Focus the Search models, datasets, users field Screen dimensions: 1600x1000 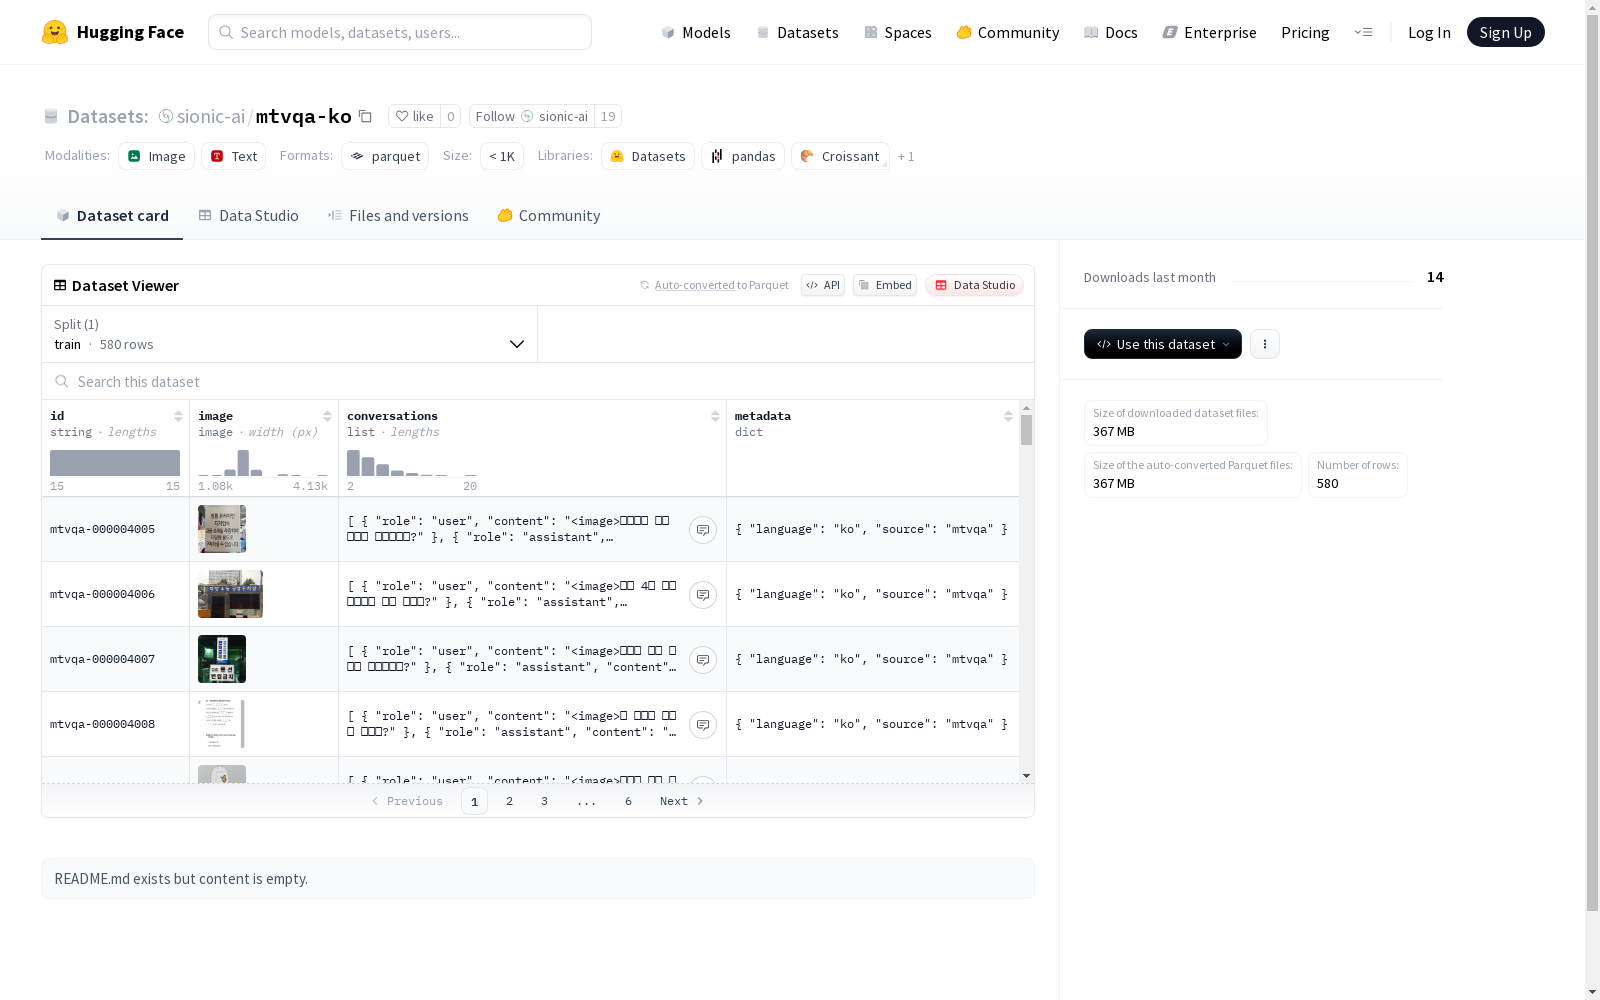coord(400,32)
